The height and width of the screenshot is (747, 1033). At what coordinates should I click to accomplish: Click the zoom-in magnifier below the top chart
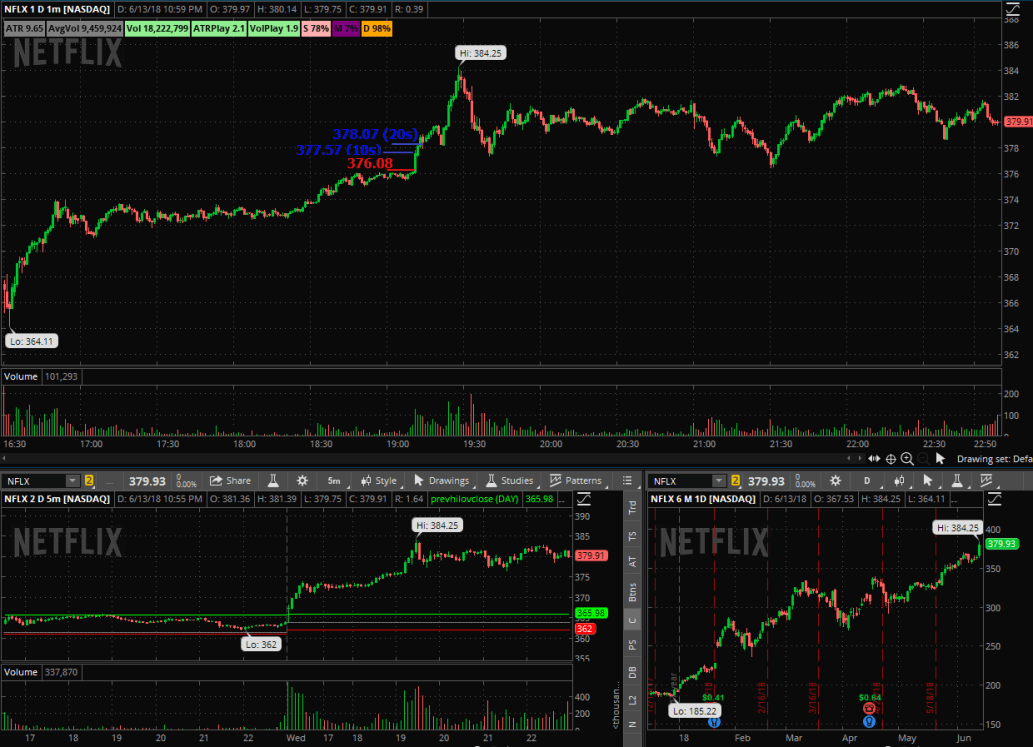907,459
